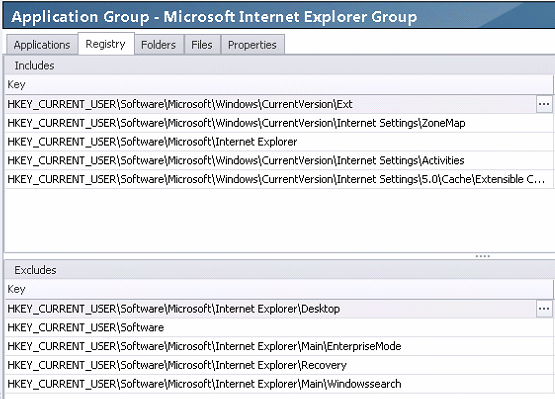Open the Properties tab

point(252,45)
